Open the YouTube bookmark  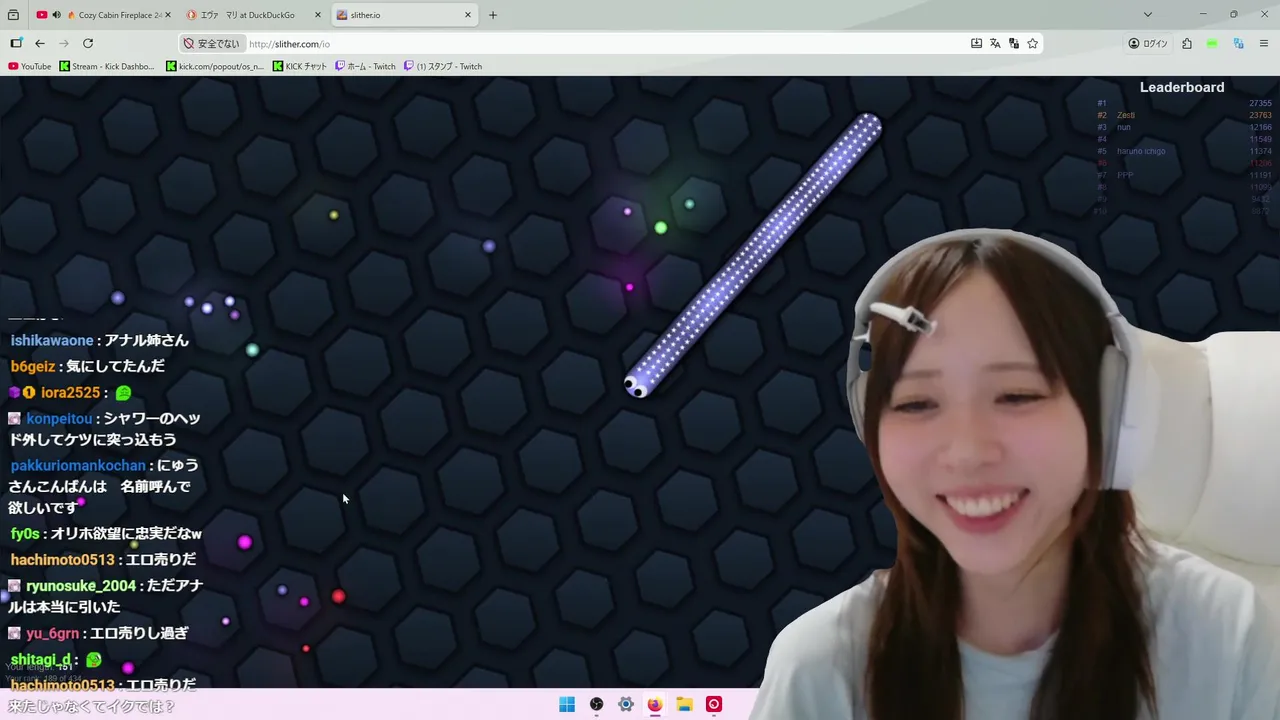pyautogui.click(x=29, y=66)
